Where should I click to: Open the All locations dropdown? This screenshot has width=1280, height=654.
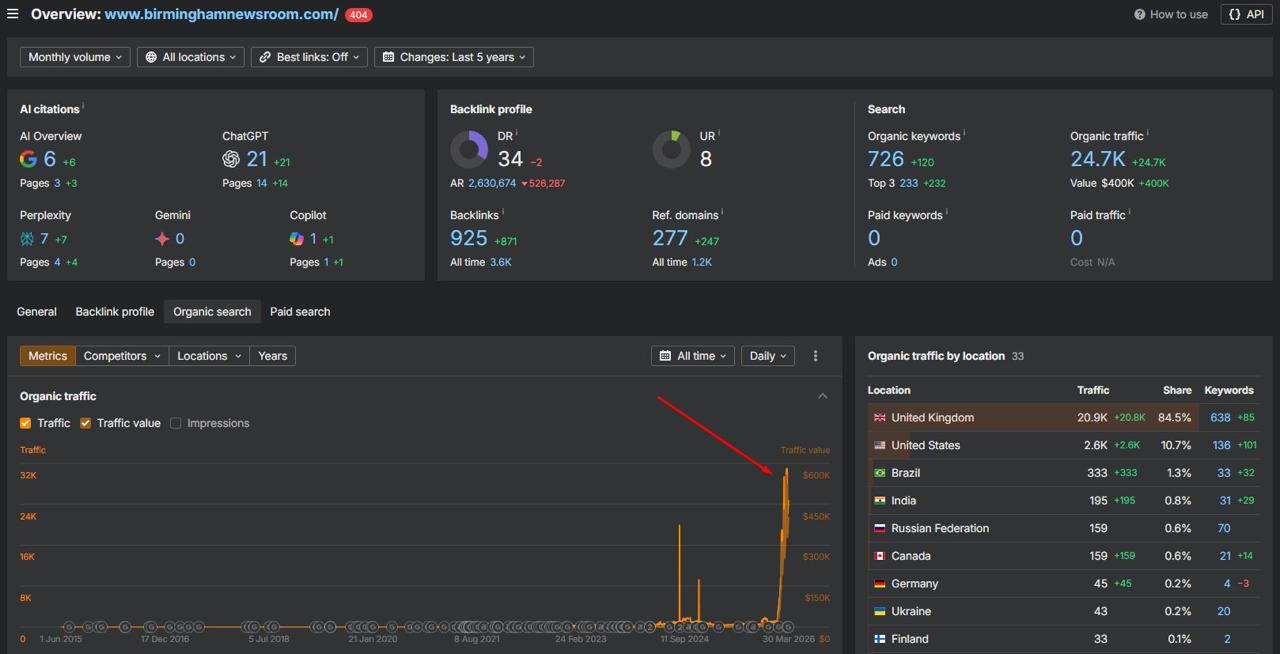(190, 57)
